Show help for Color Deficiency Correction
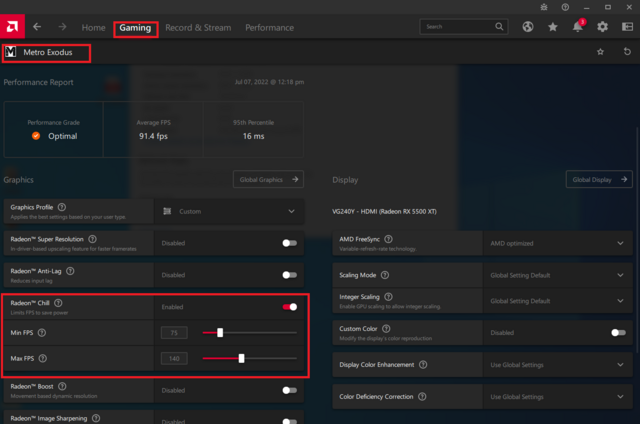Screen dimensions: 640x424 pos(422,396)
